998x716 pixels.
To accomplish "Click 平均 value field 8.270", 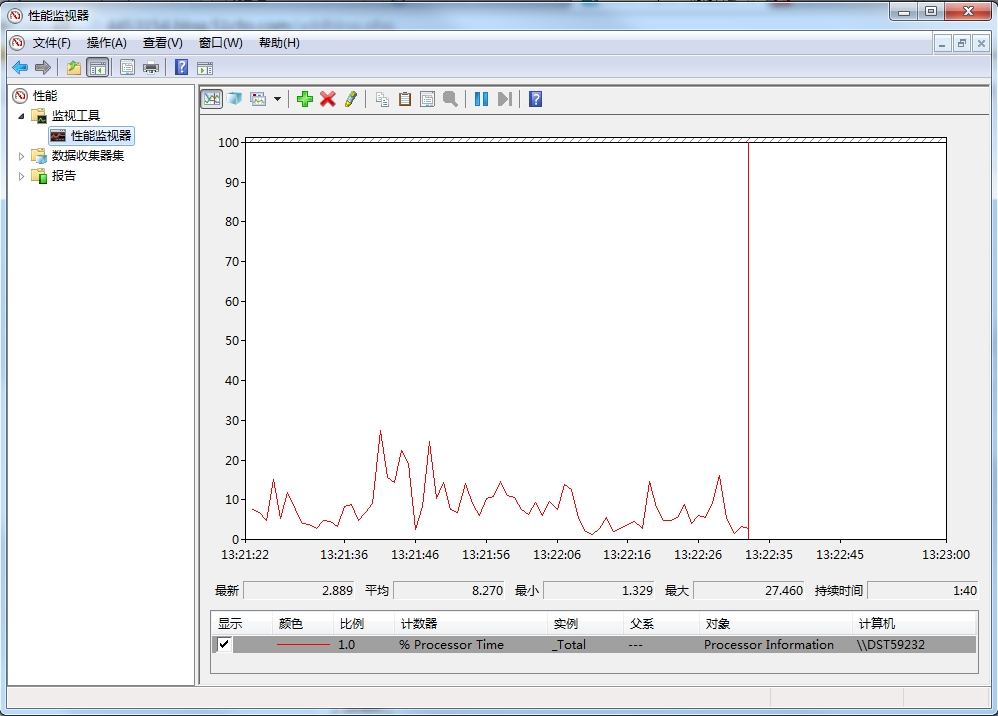I will [449, 591].
